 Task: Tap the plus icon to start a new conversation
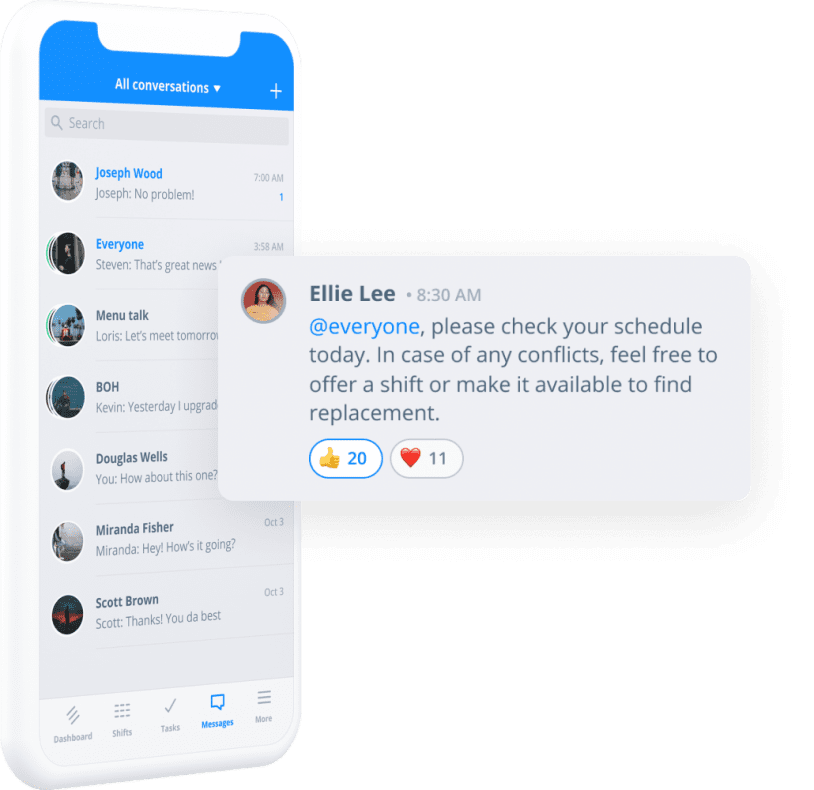point(276,91)
